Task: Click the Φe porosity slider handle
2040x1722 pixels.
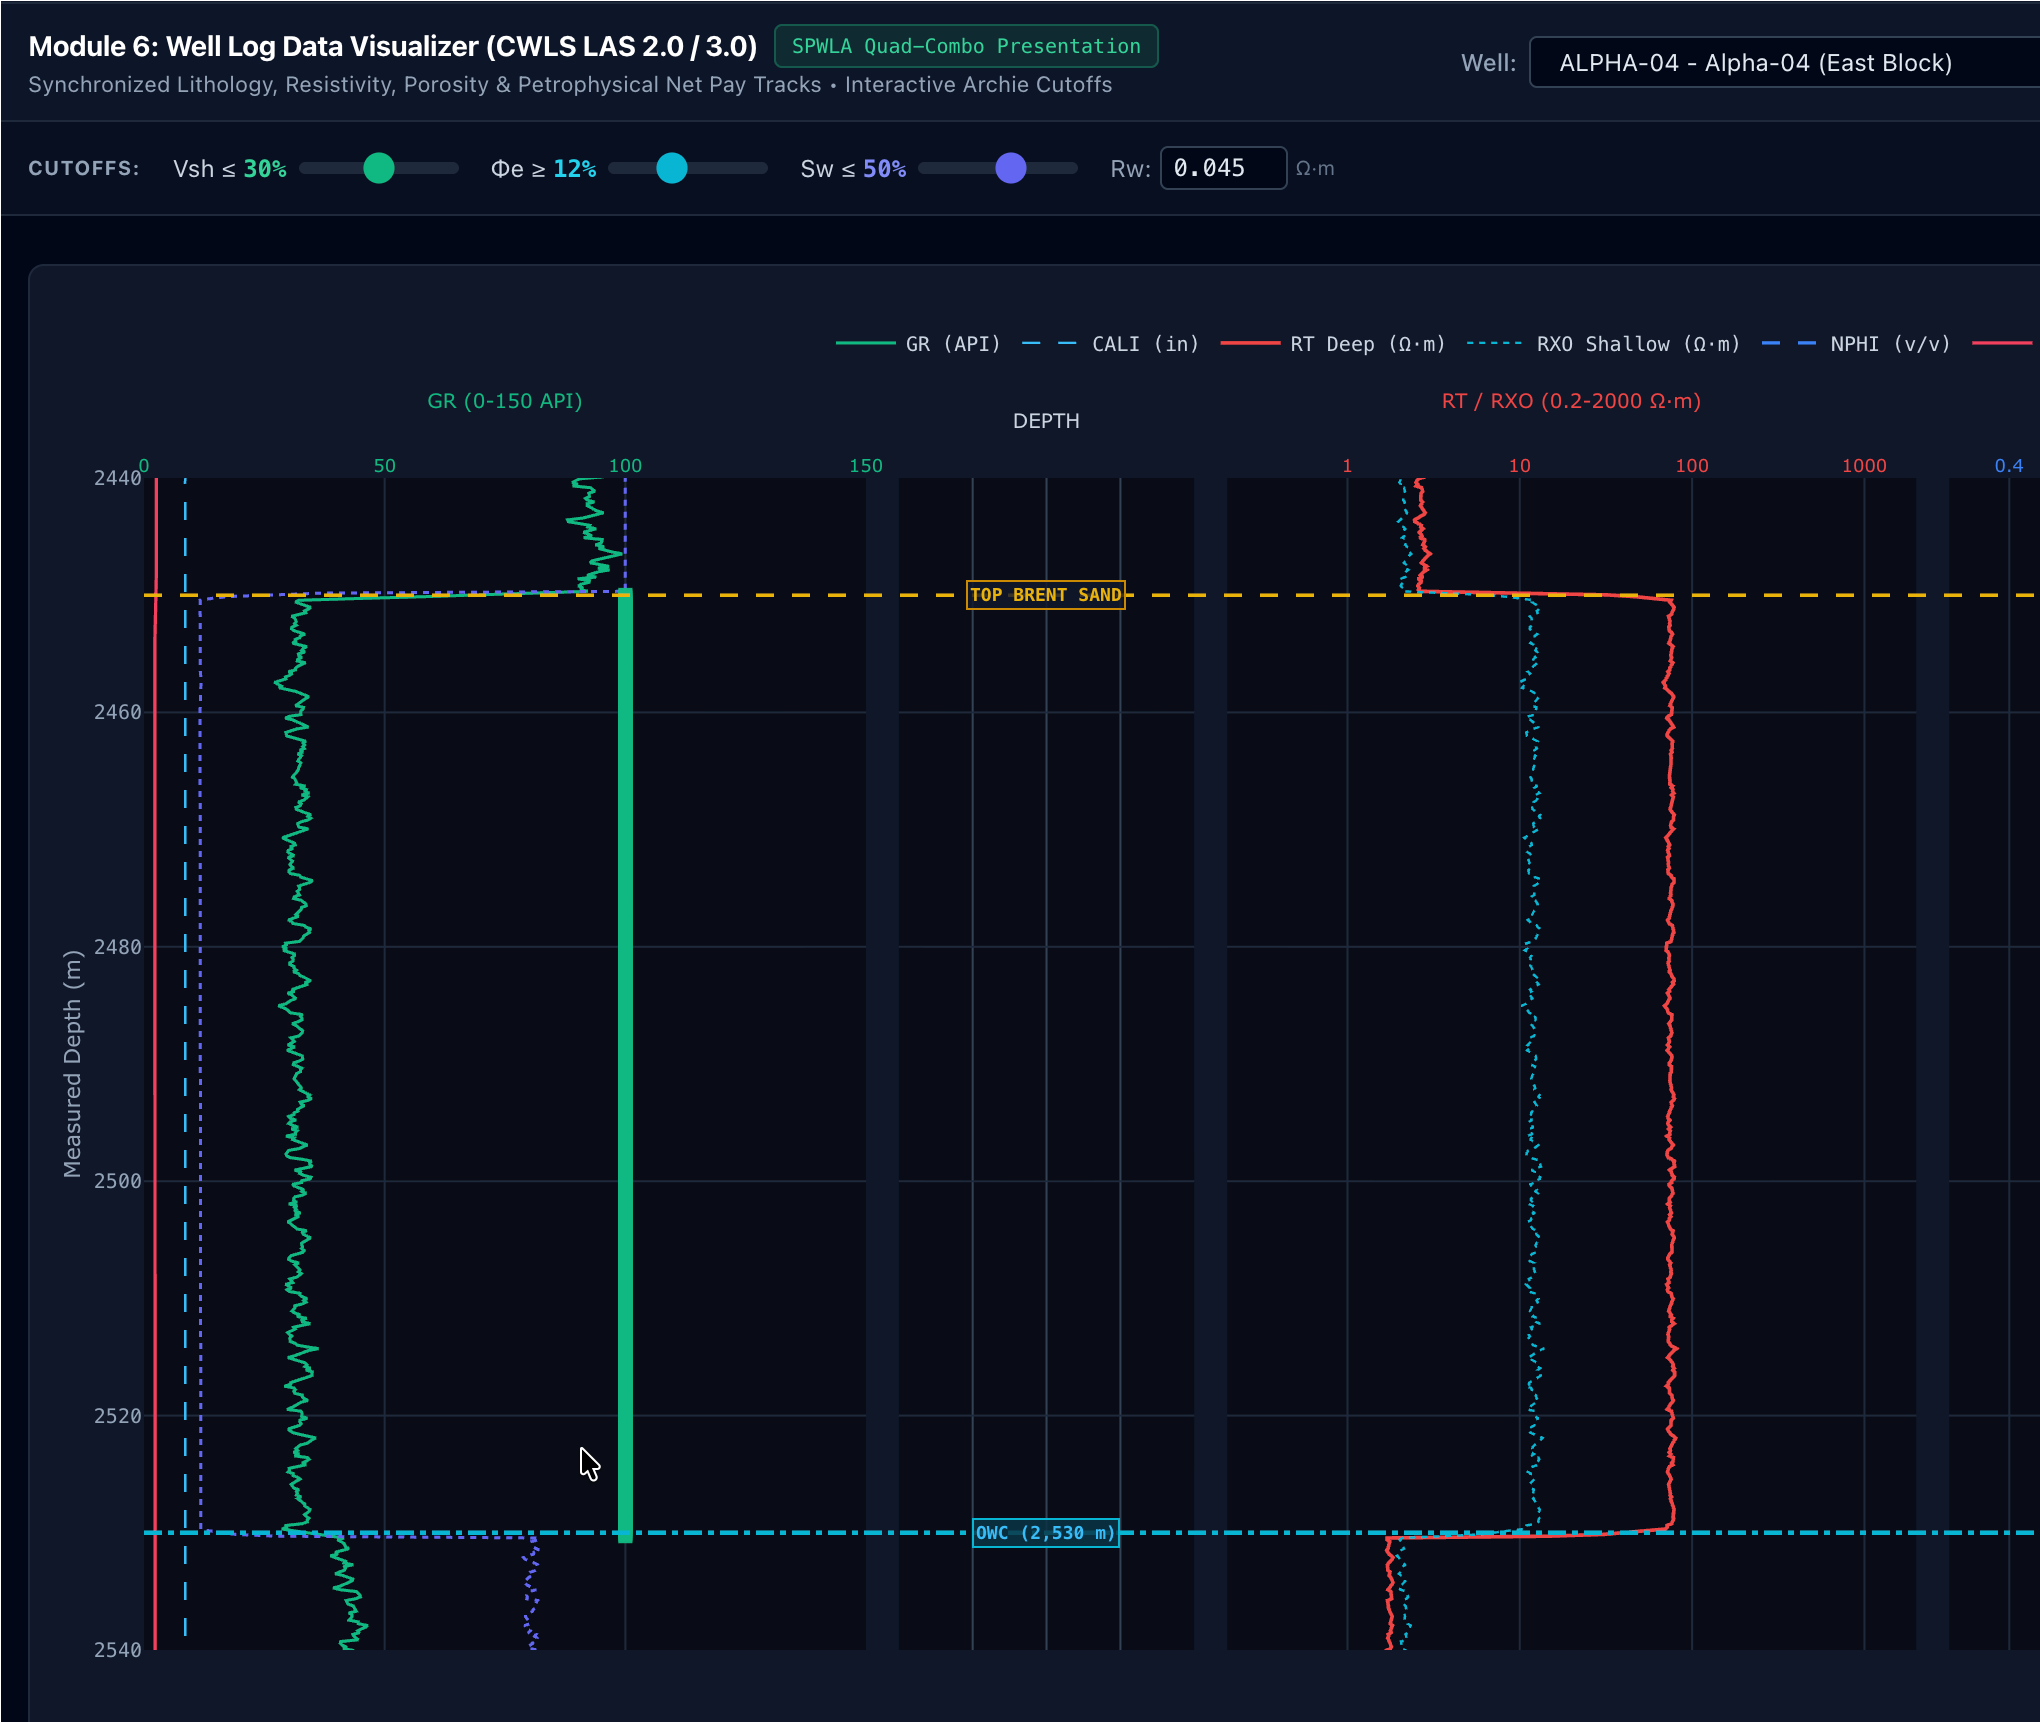Action: pos(672,168)
